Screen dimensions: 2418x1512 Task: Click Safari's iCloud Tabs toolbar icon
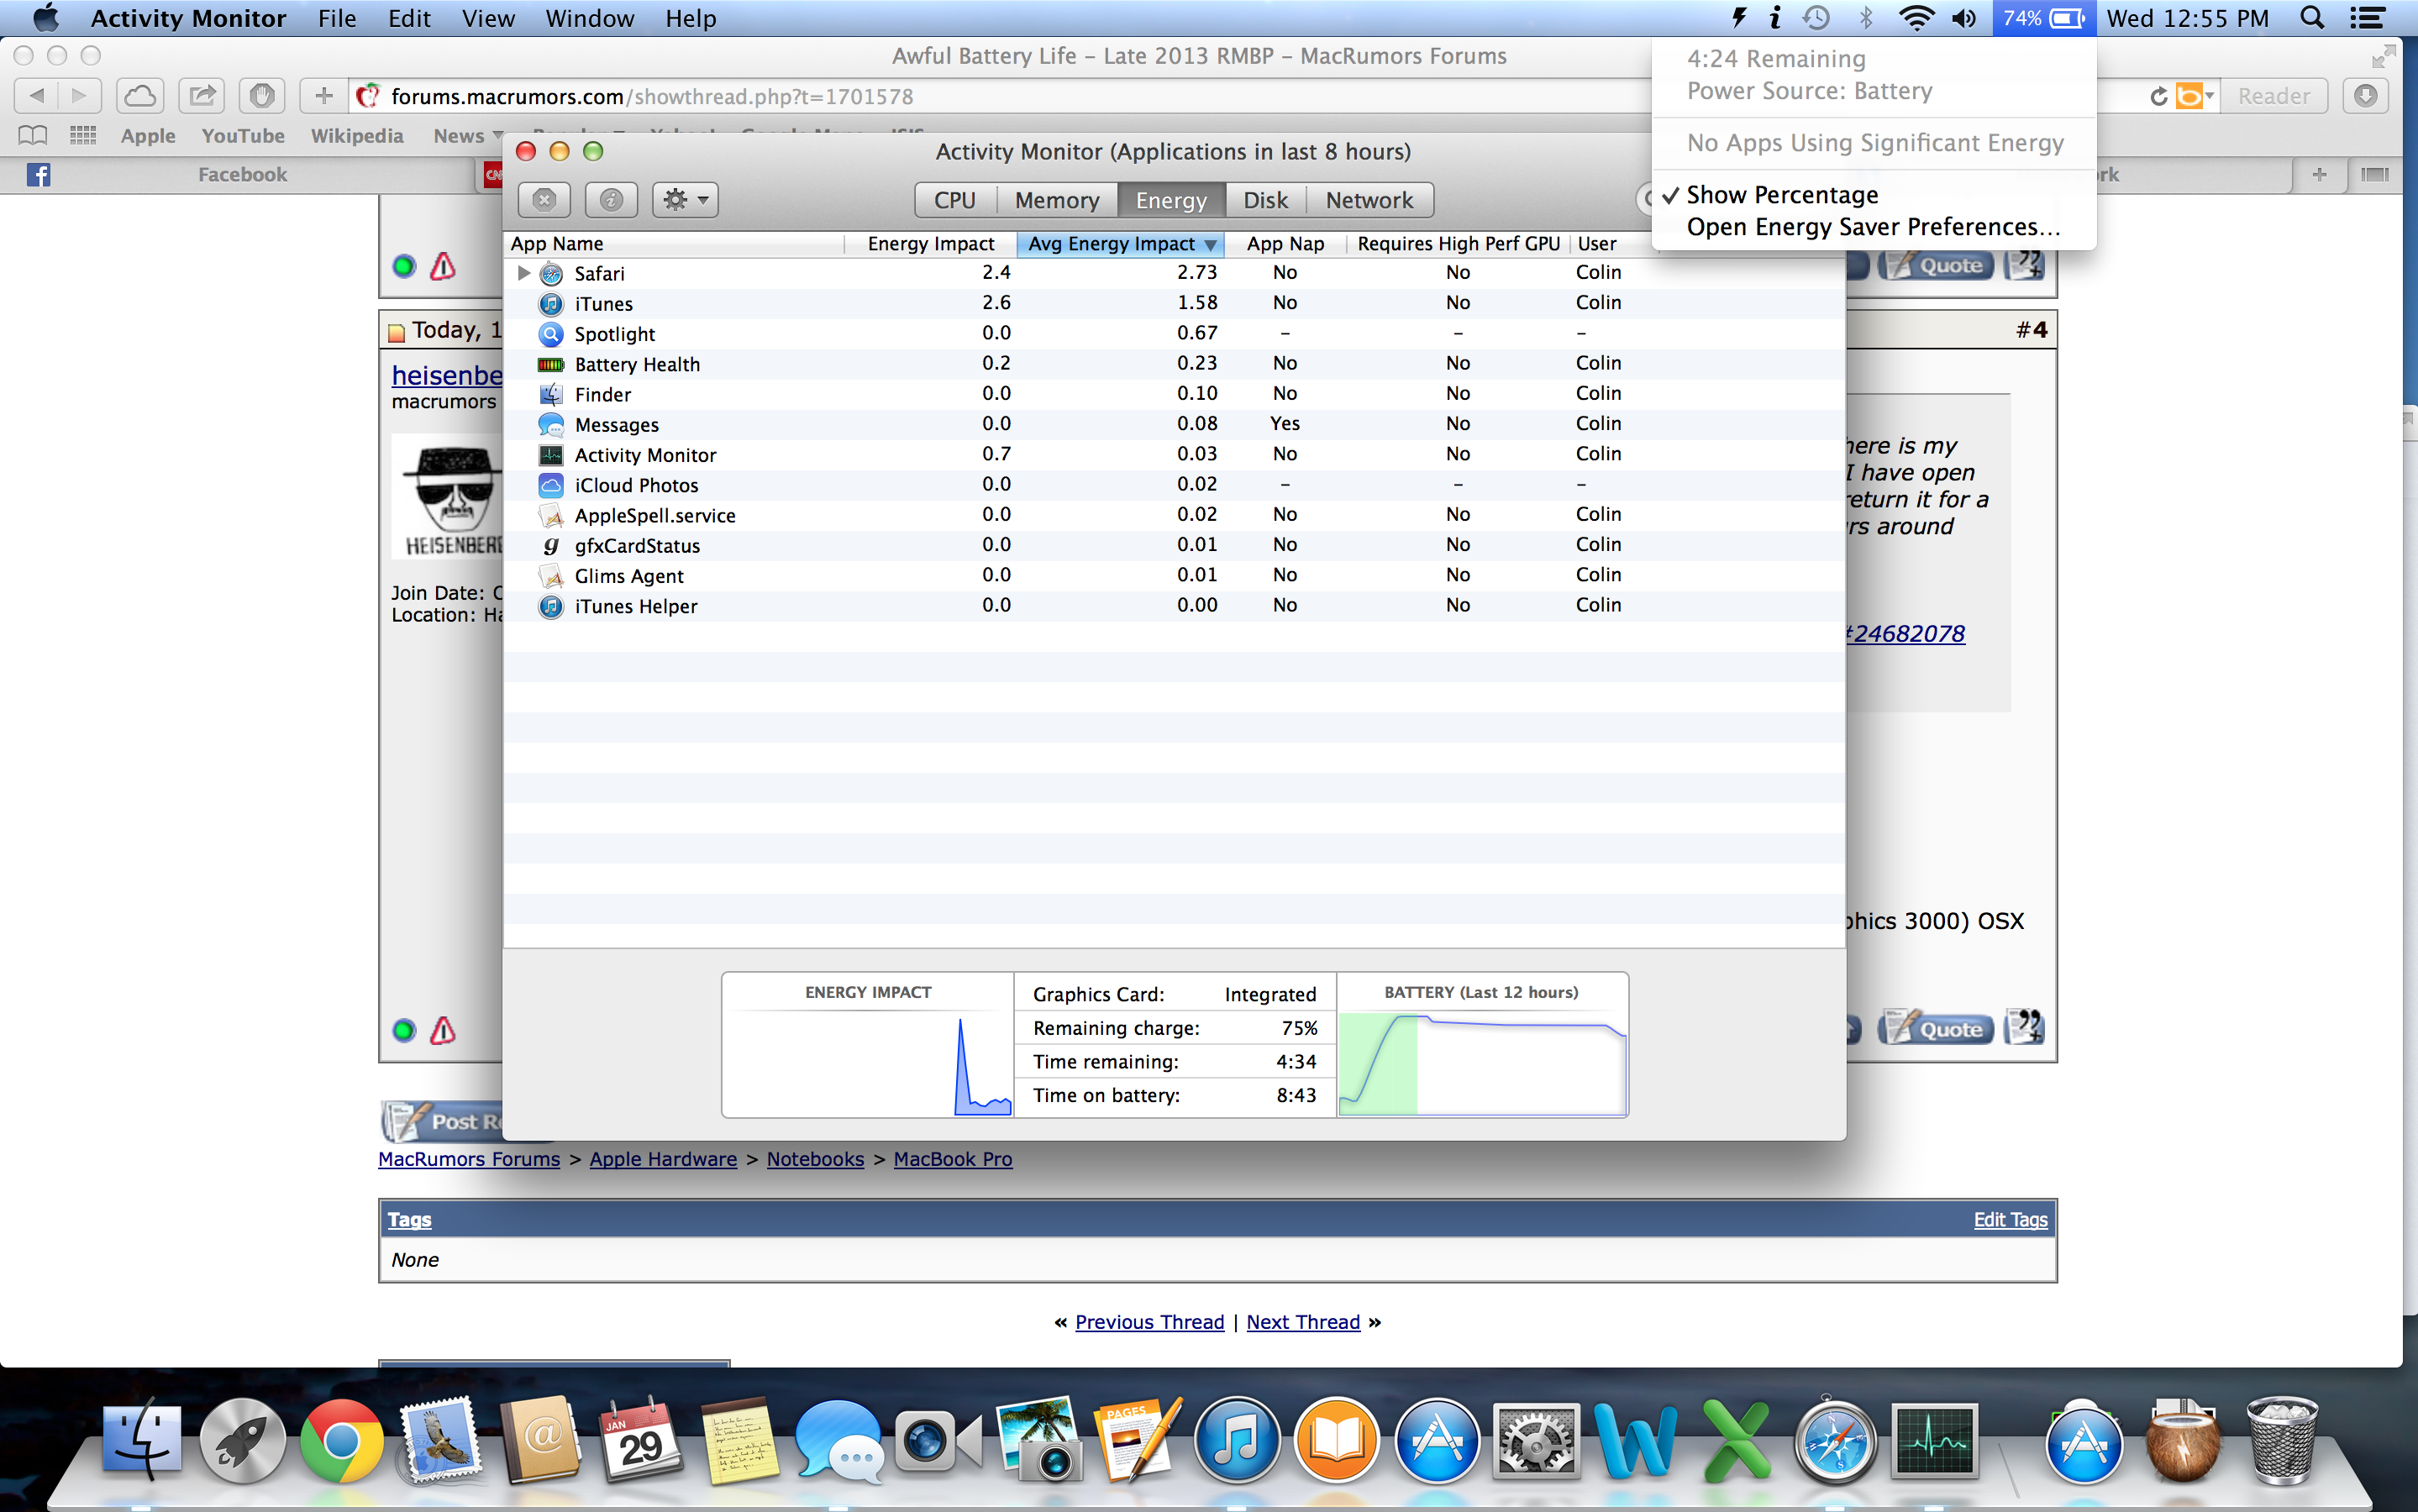[140, 96]
